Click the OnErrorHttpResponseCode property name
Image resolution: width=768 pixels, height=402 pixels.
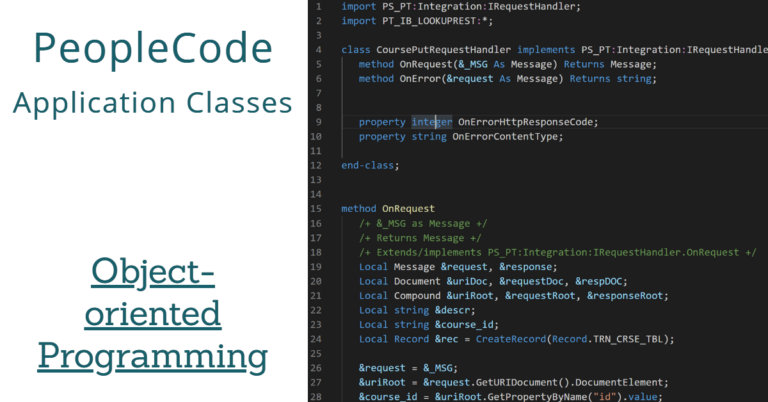point(525,122)
